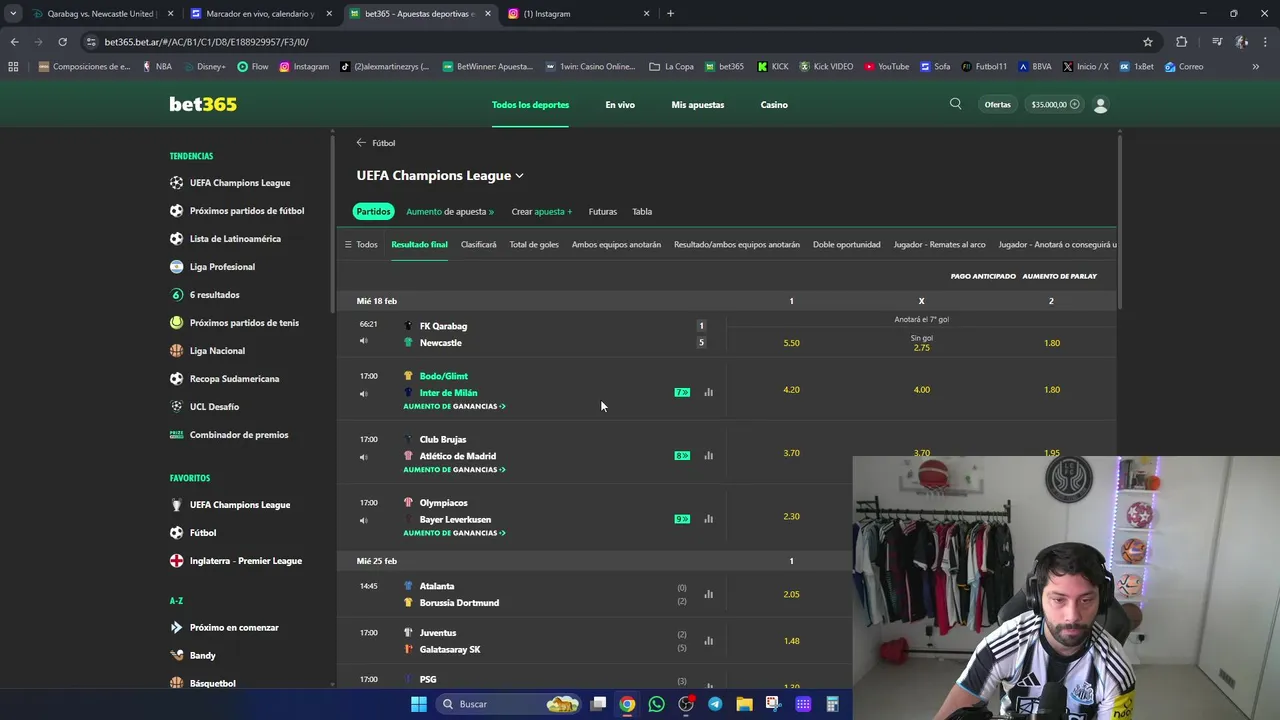Image resolution: width=1280 pixels, height=720 pixels.
Task: Toggle sound icon for Bodo/Glimt match
Action: click(x=363, y=393)
